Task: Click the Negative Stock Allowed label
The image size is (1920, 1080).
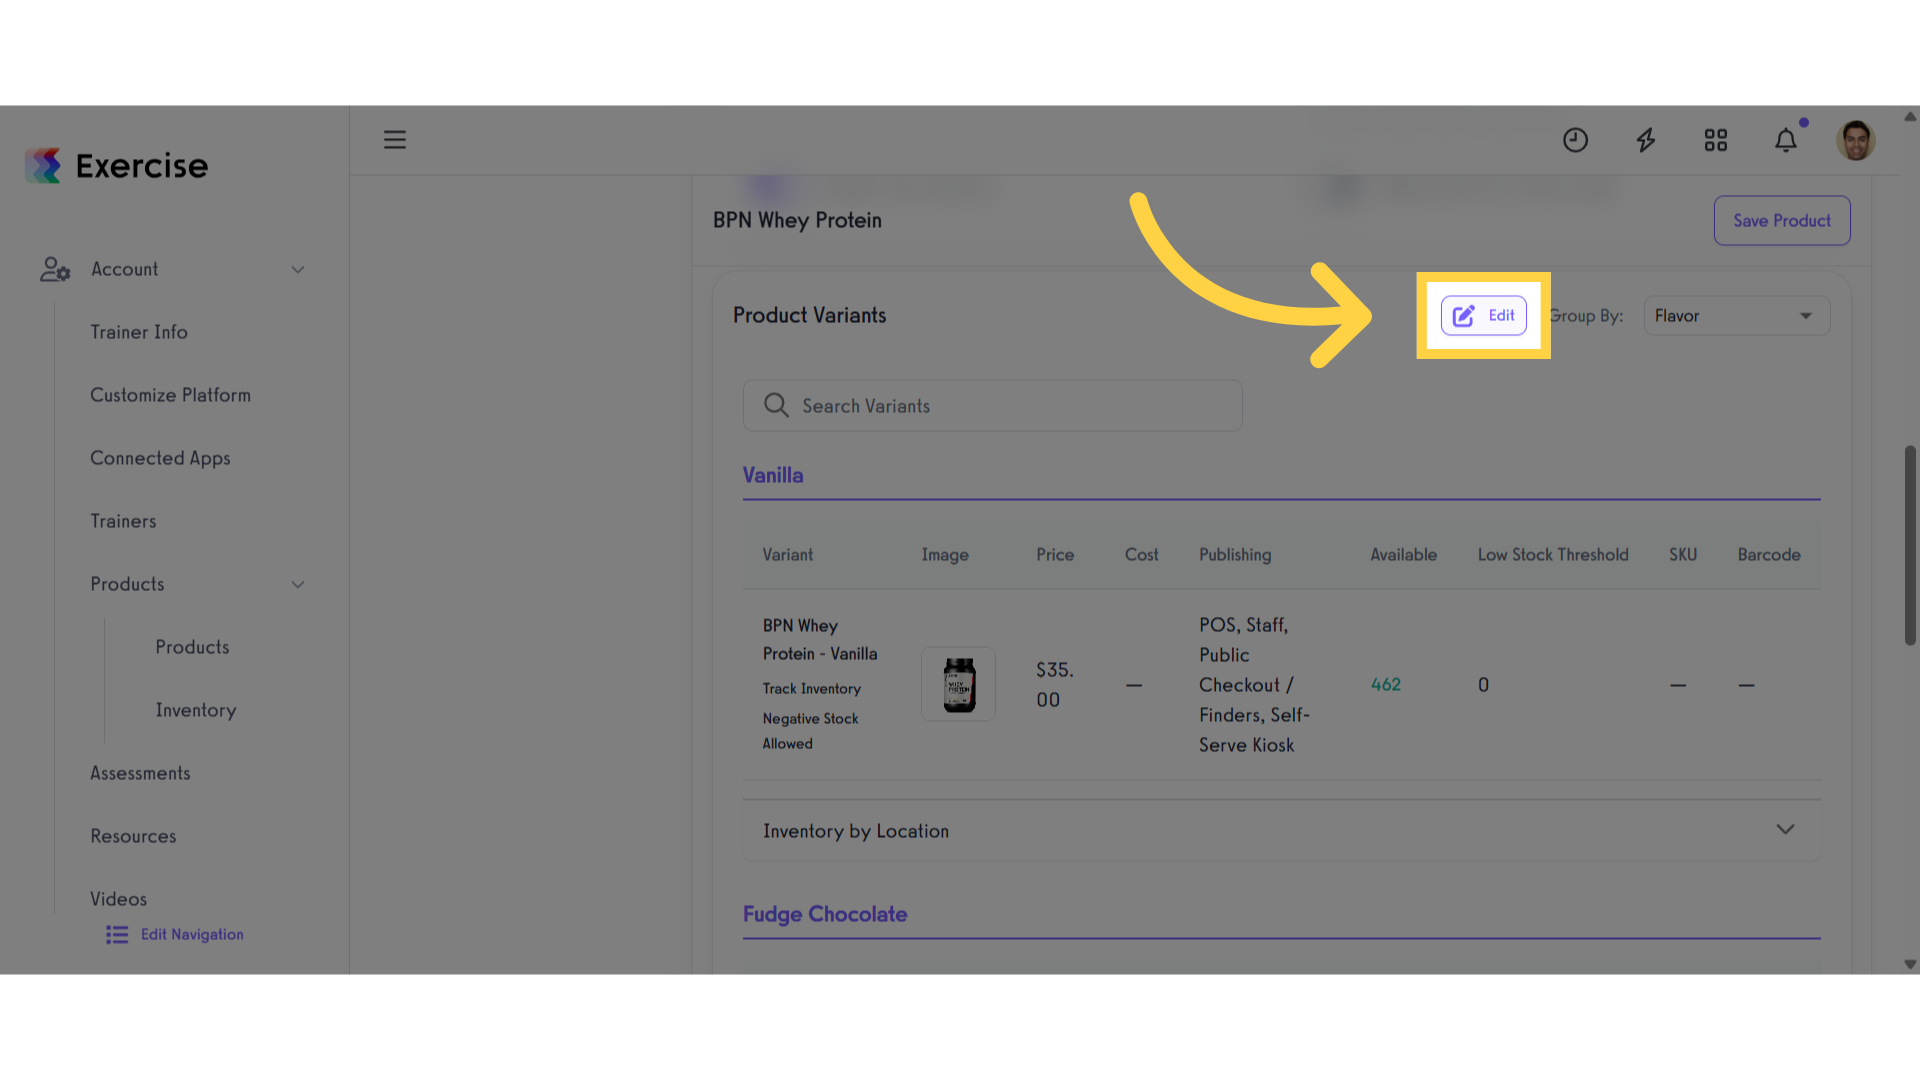Action: (x=810, y=731)
